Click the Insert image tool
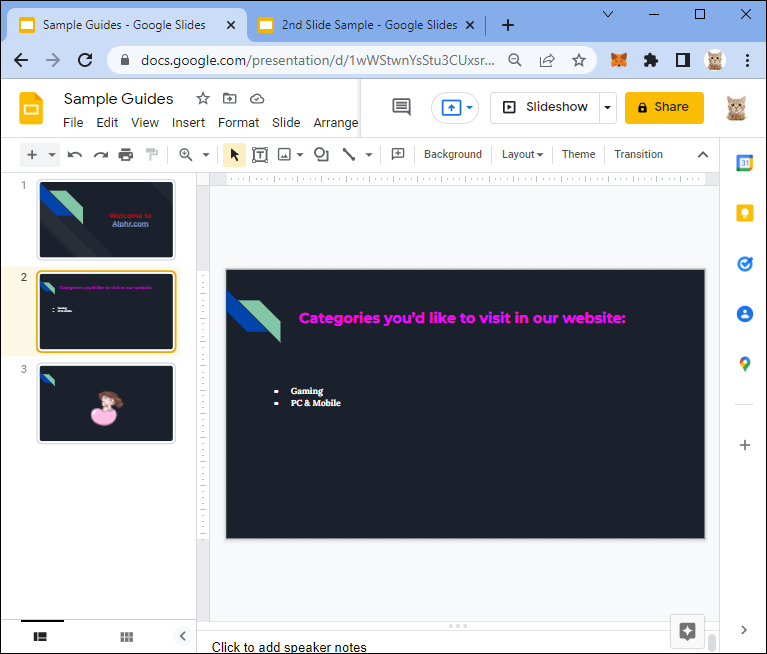This screenshot has width=767, height=654. (x=284, y=155)
